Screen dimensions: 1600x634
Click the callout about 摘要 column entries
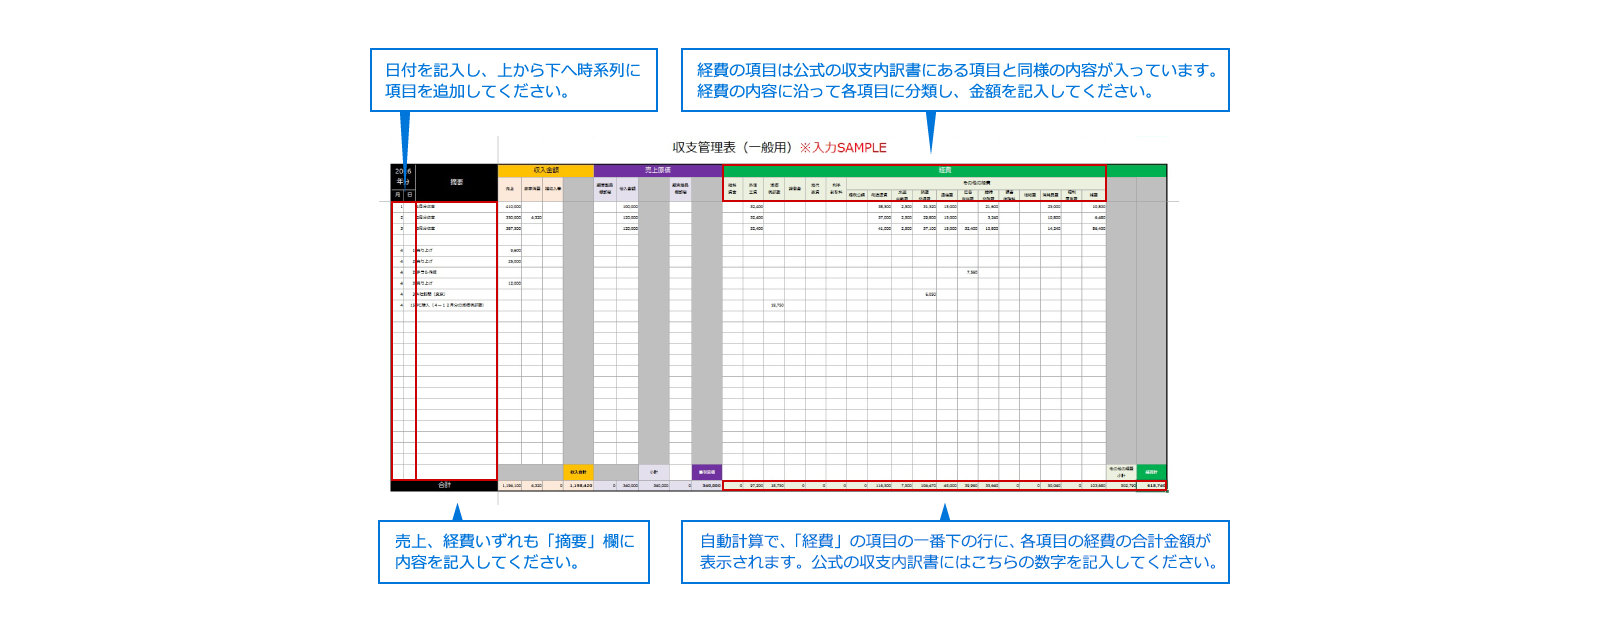pyautogui.click(x=514, y=551)
